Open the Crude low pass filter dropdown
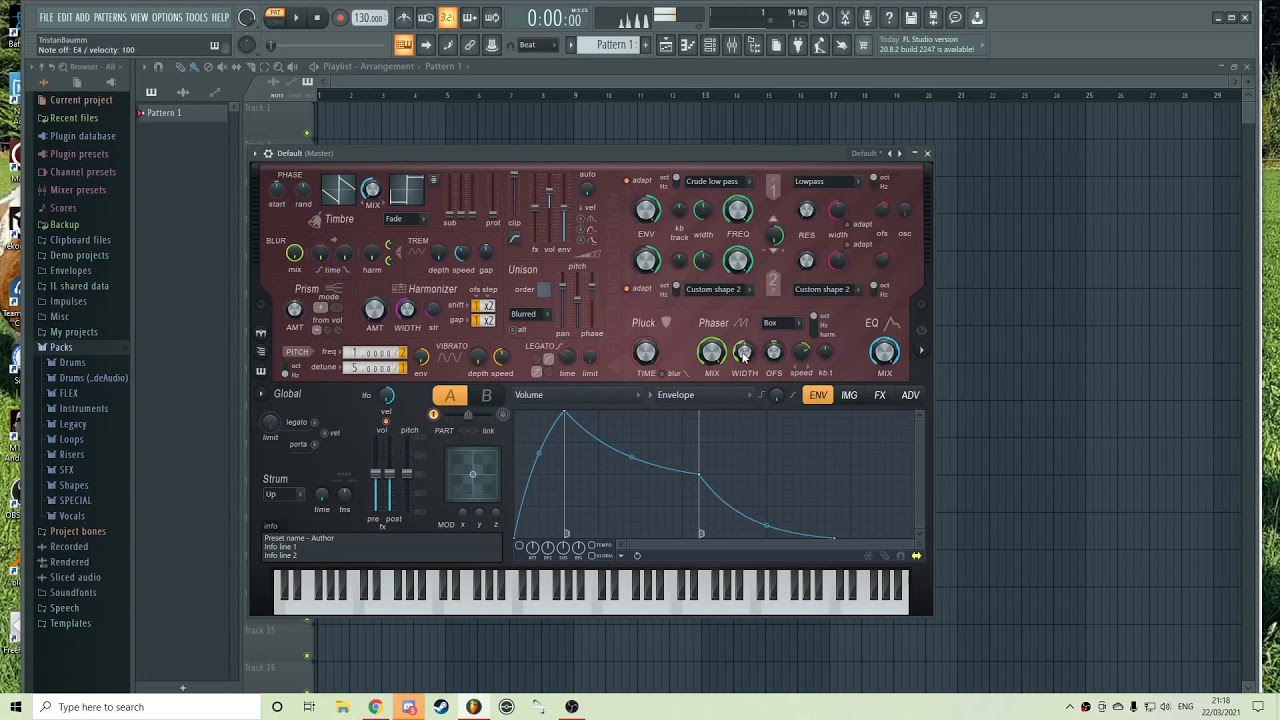The height and width of the screenshot is (720, 1280). [717, 181]
